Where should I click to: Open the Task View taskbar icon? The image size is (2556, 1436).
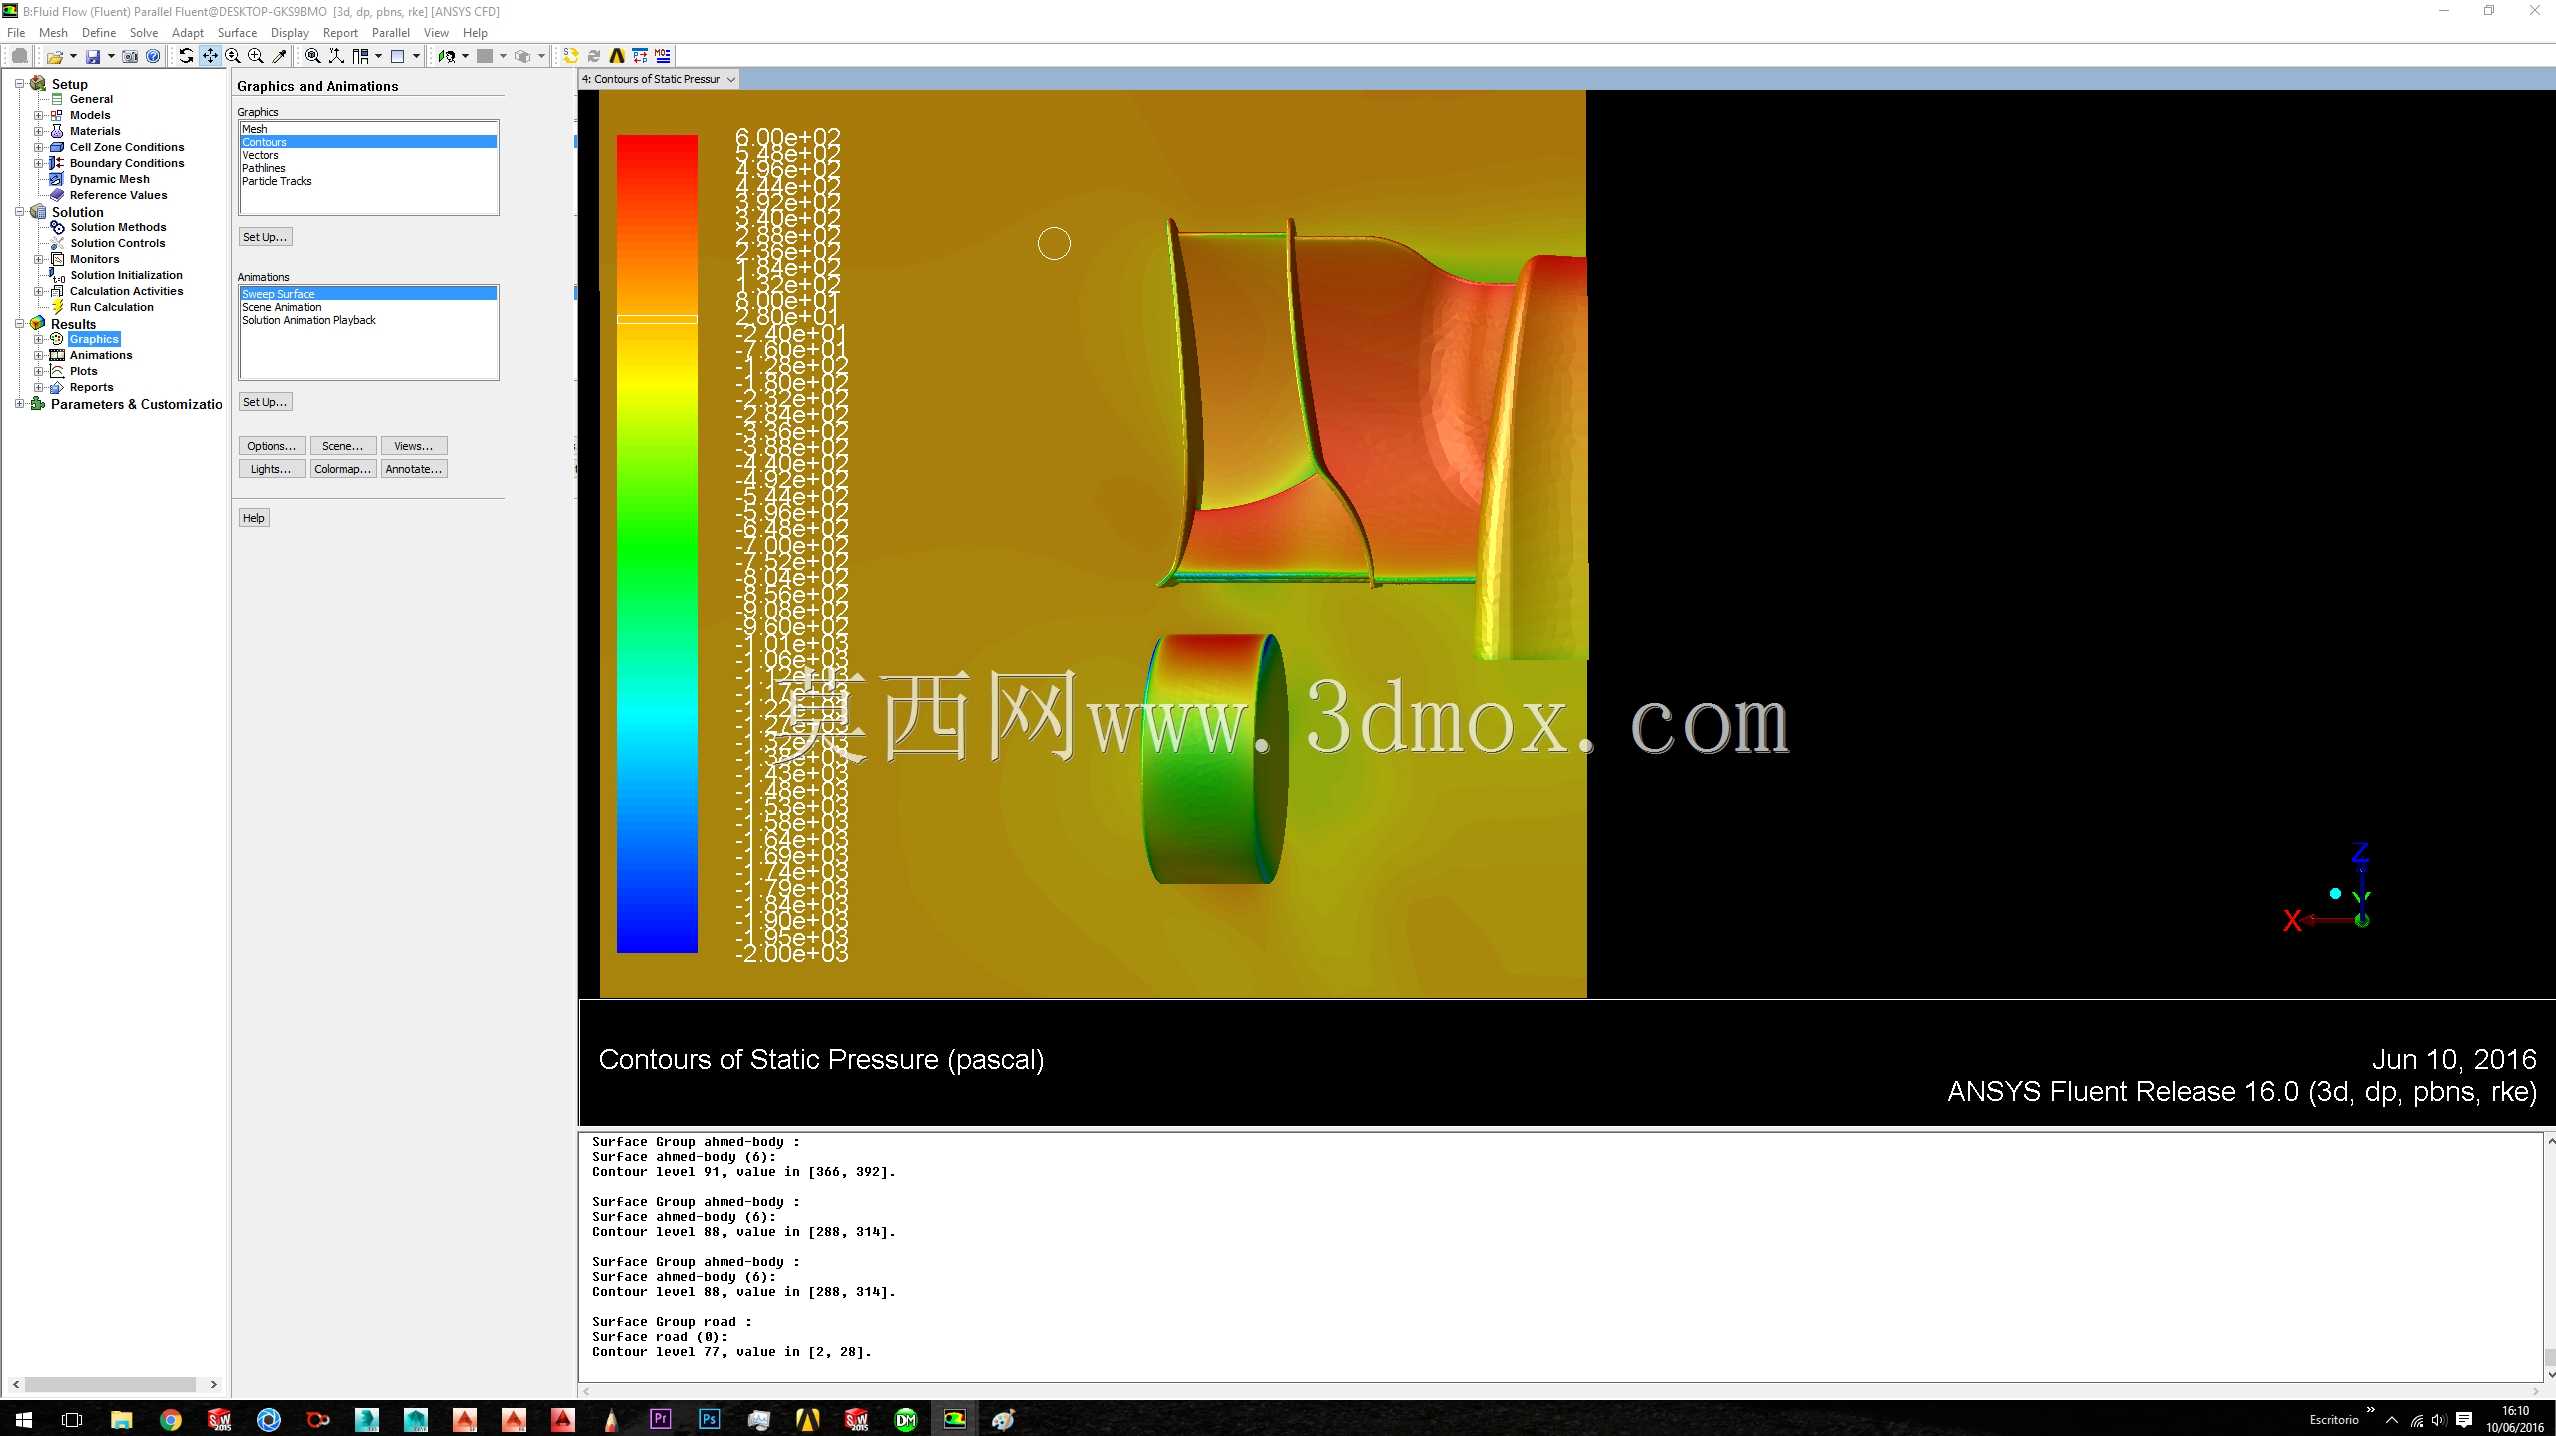pyautogui.click(x=72, y=1419)
